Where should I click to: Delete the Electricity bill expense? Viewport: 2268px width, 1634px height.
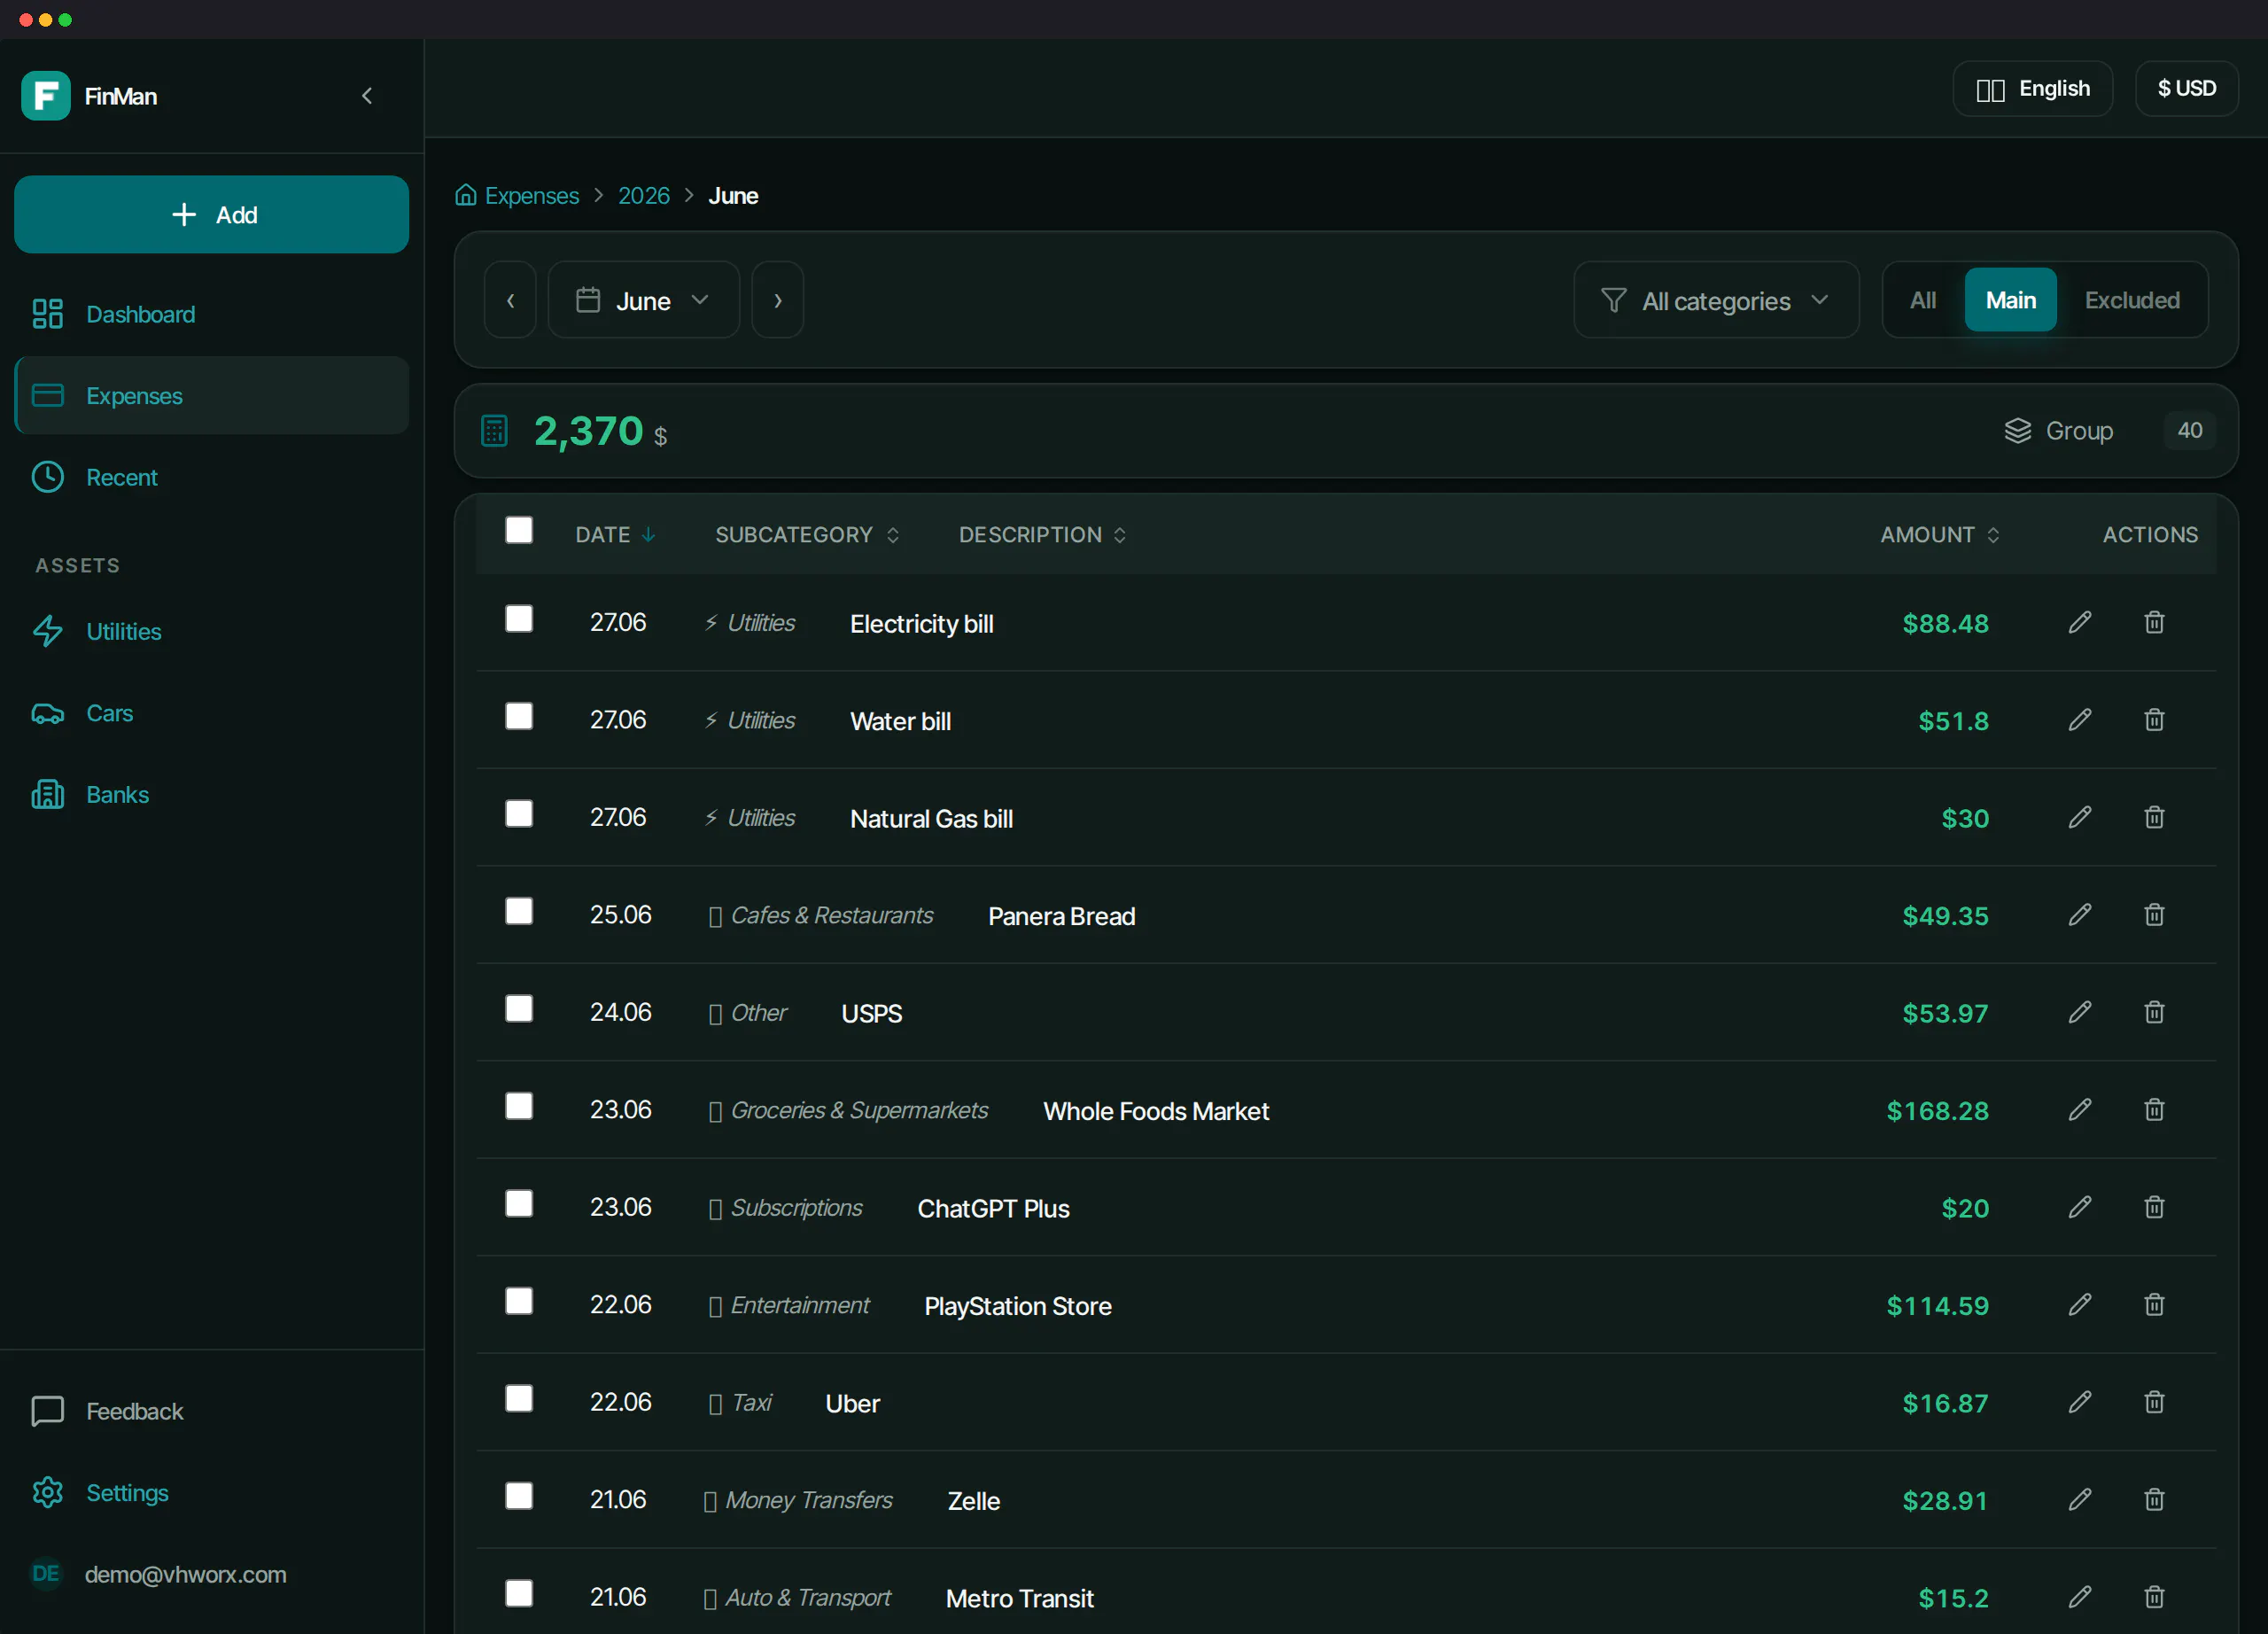pos(2154,622)
